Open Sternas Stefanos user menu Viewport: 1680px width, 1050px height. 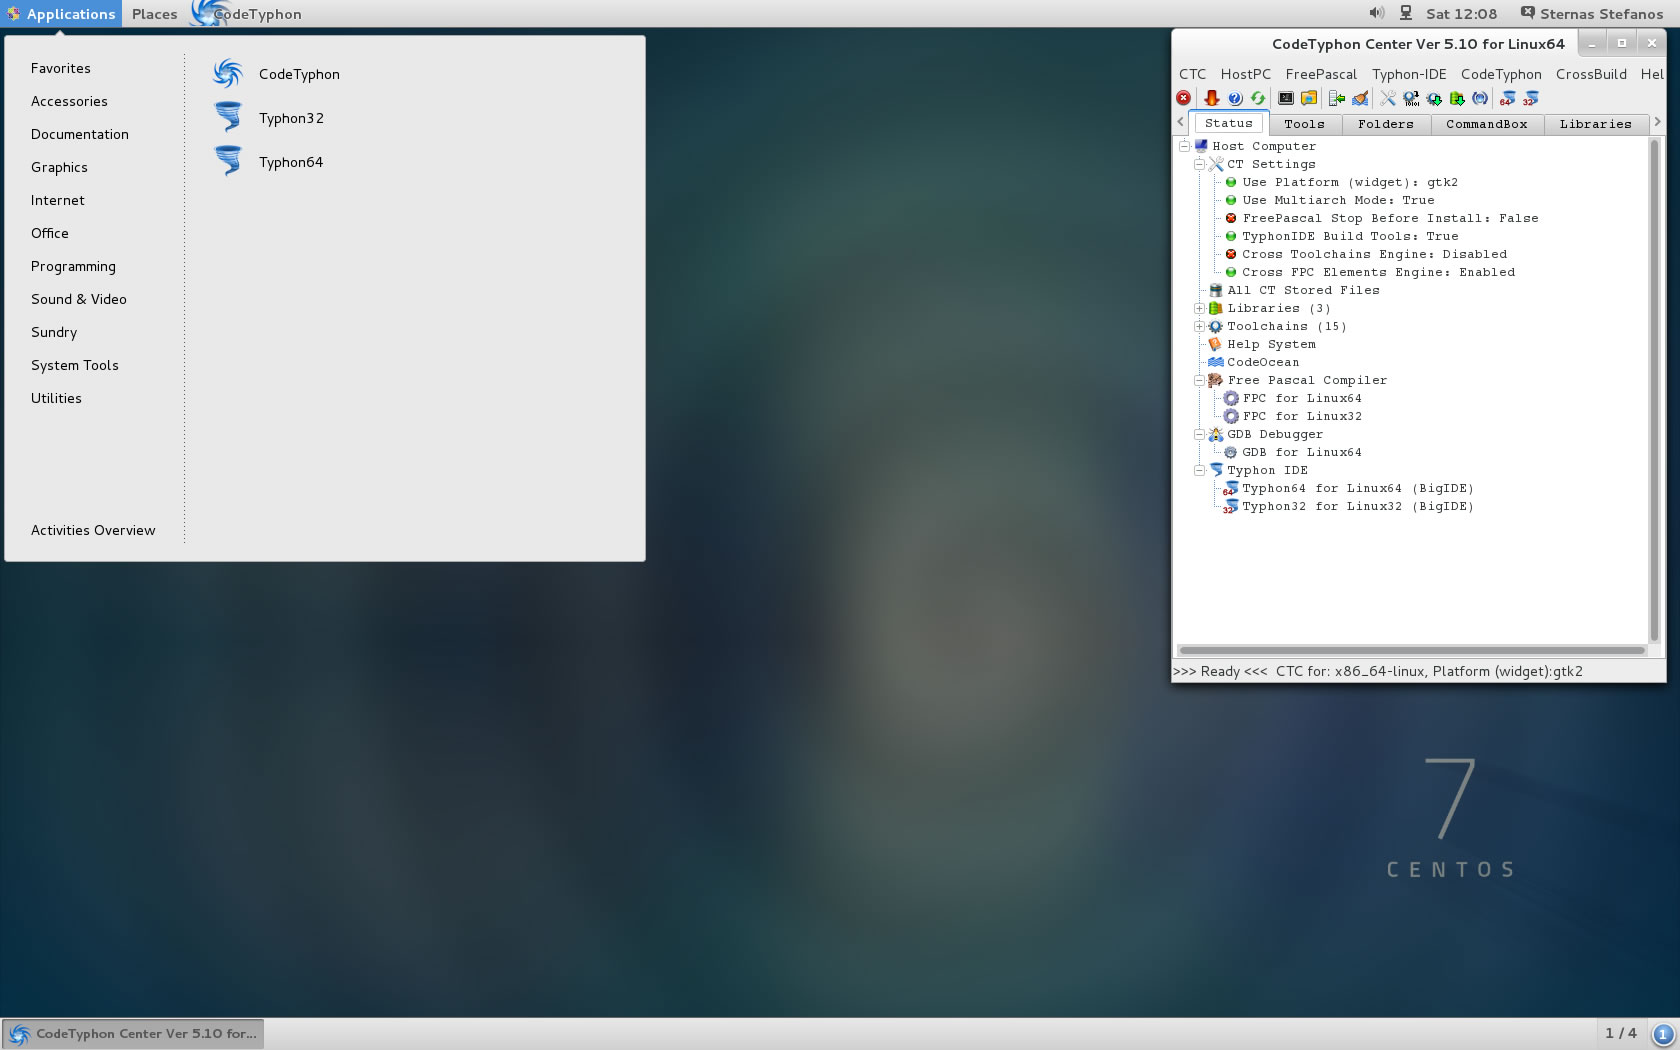(1592, 14)
